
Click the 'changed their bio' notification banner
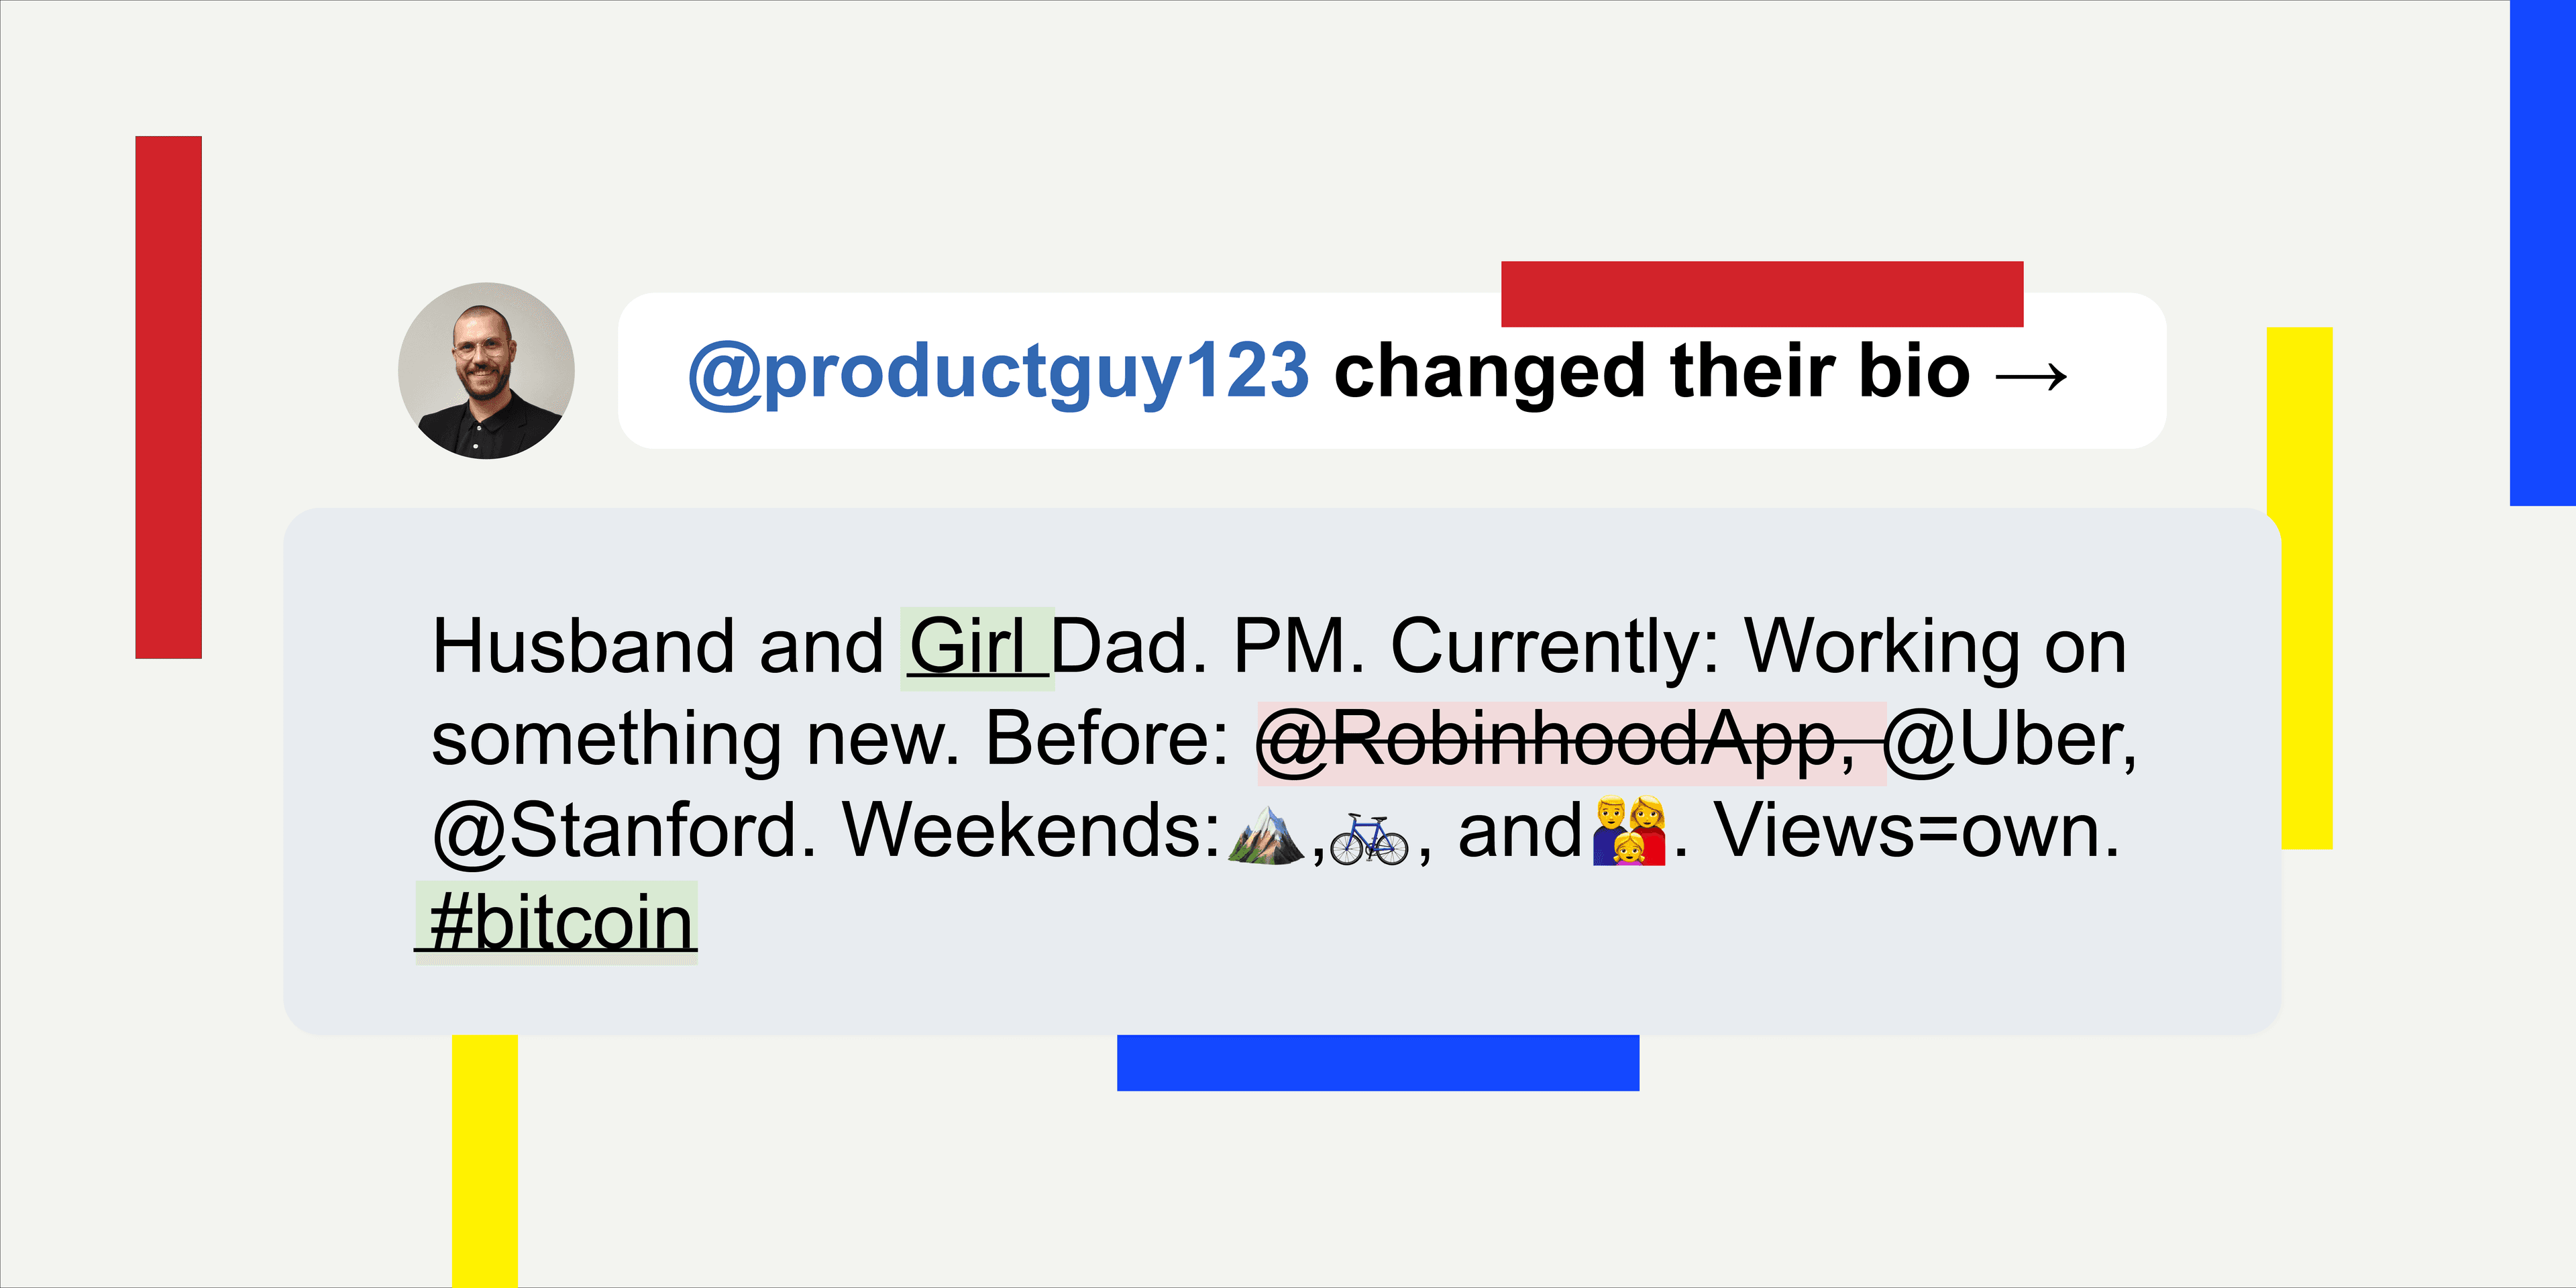pyautogui.click(x=1391, y=371)
